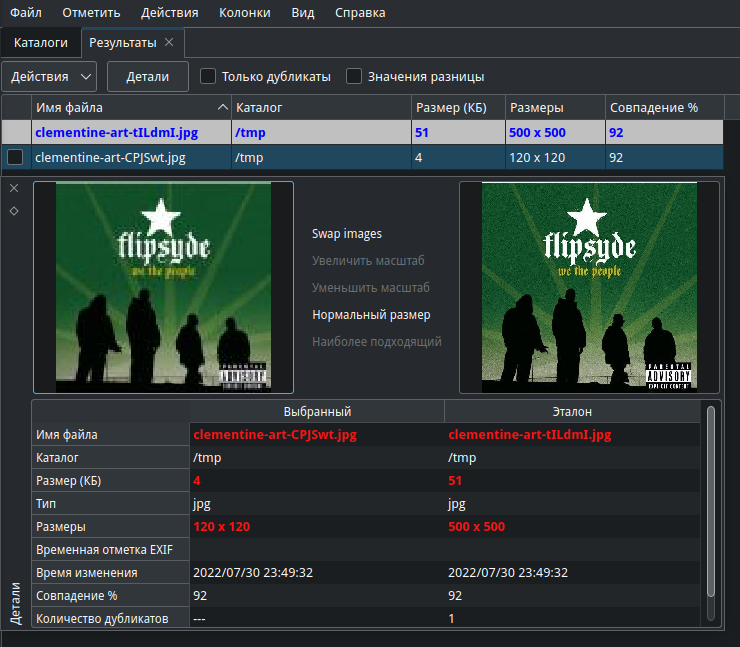This screenshot has height=647, width=740.
Task: Open the Отметить menu
Action: tap(91, 13)
